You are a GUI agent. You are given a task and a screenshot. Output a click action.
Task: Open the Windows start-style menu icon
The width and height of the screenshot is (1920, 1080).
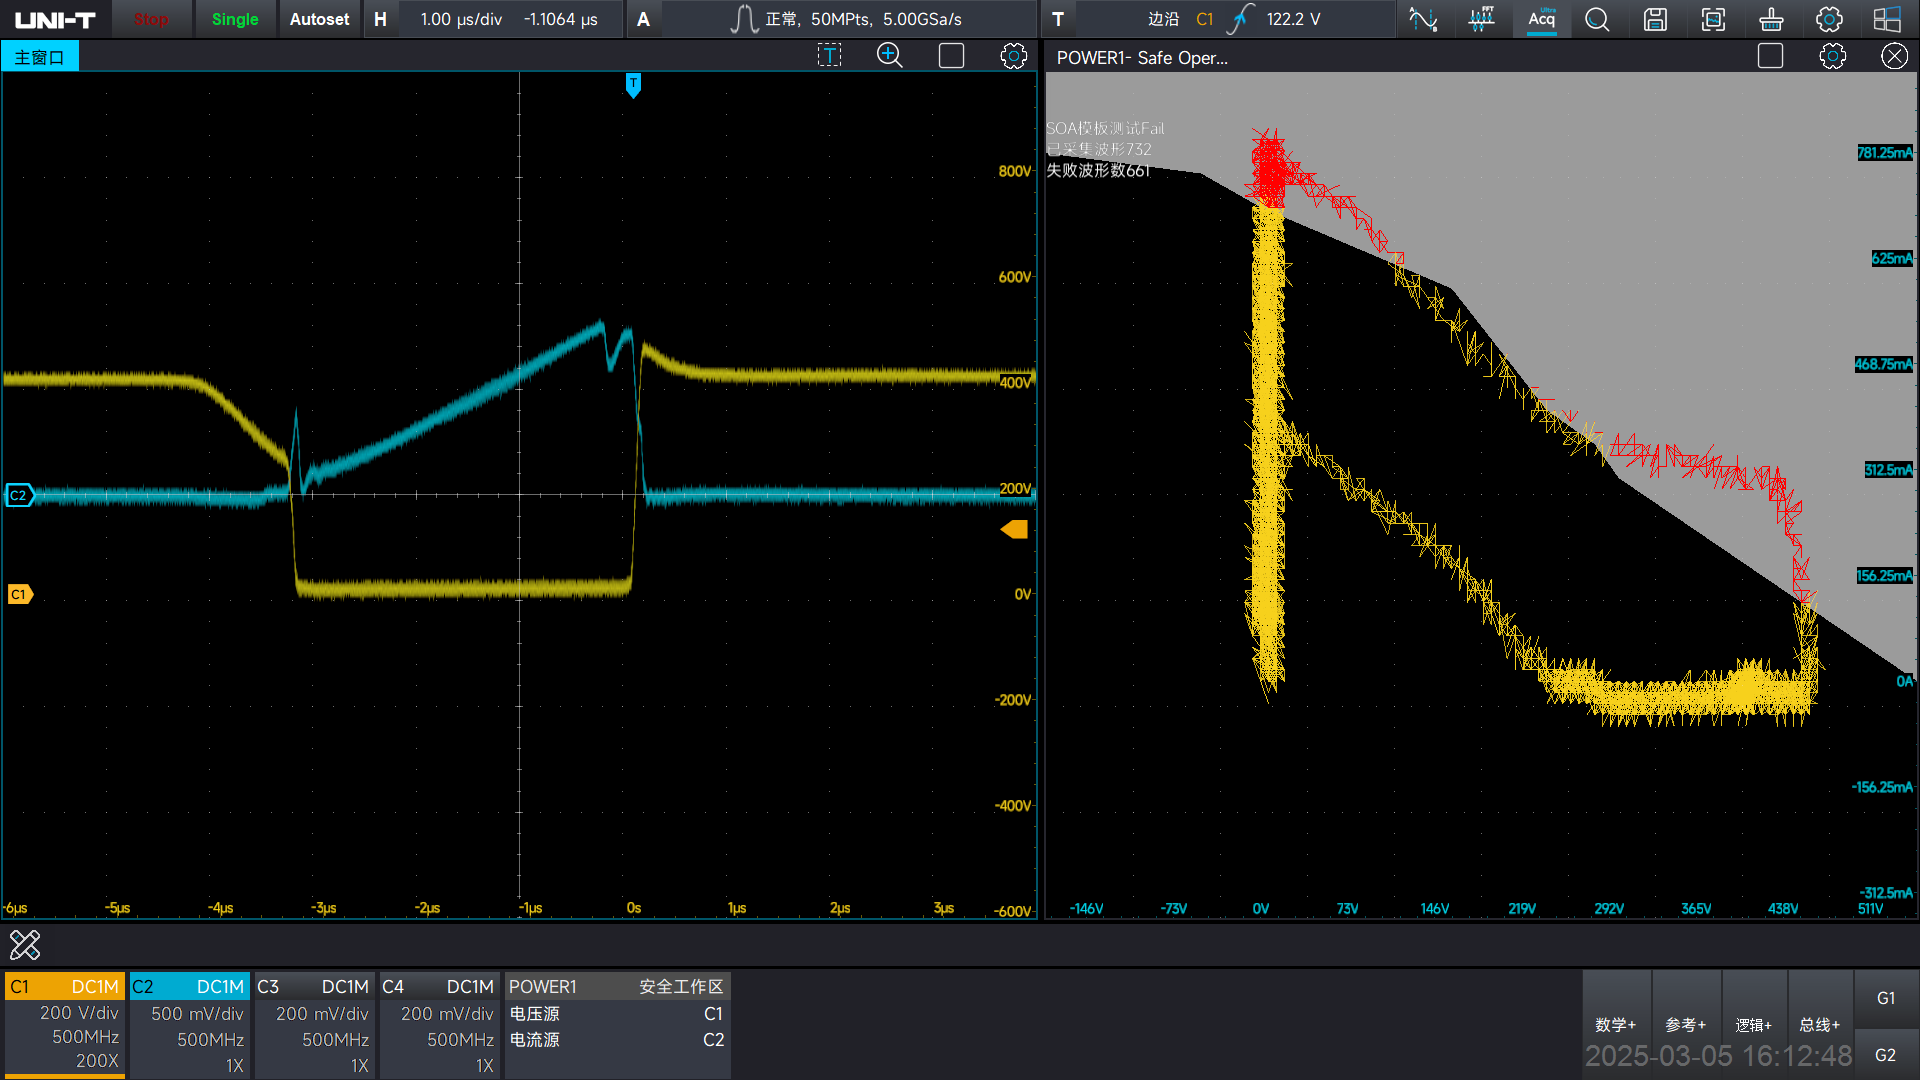point(1887,19)
